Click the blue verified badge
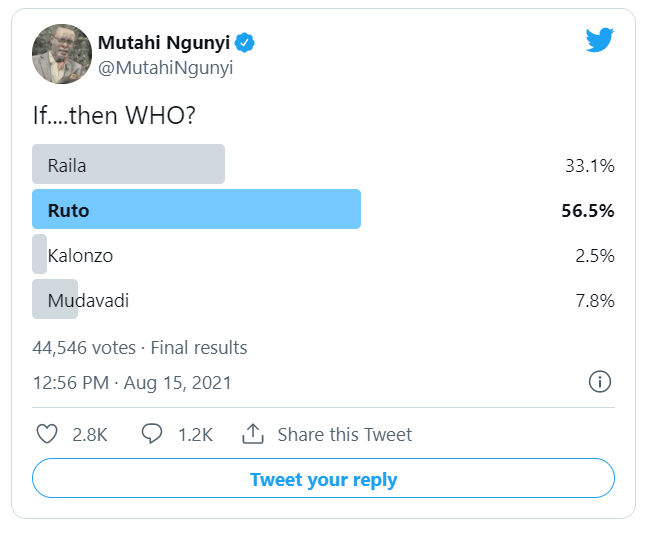 [245, 43]
